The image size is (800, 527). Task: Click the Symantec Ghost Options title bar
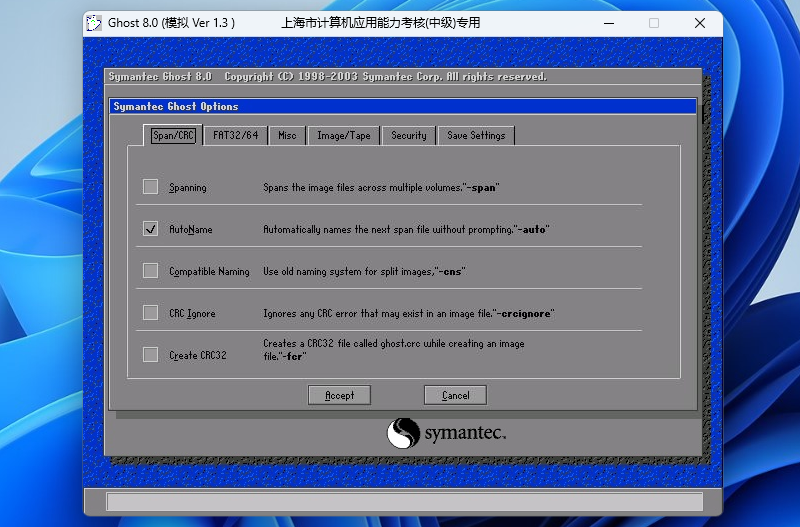pos(403,106)
